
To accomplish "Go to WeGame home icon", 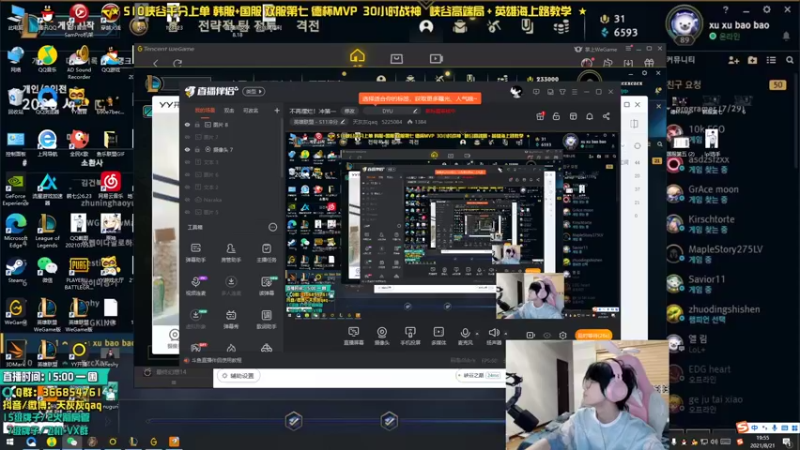I will (357, 56).
